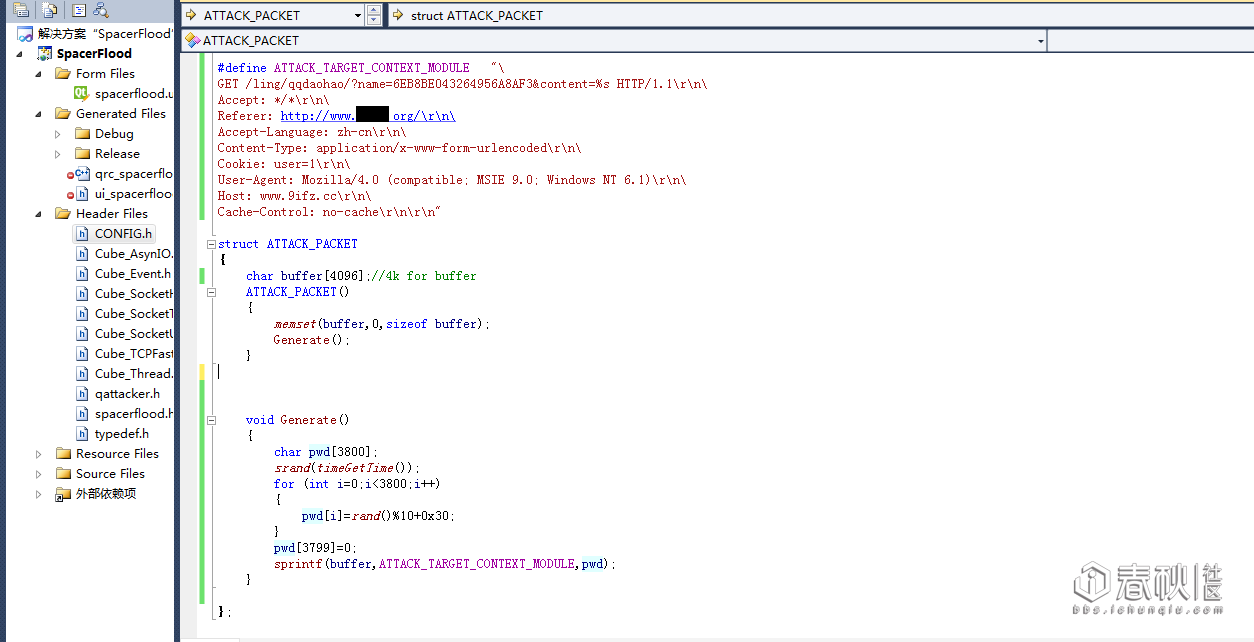Click the Generated Files folder icon
The width and height of the screenshot is (1254, 642).
tap(63, 113)
